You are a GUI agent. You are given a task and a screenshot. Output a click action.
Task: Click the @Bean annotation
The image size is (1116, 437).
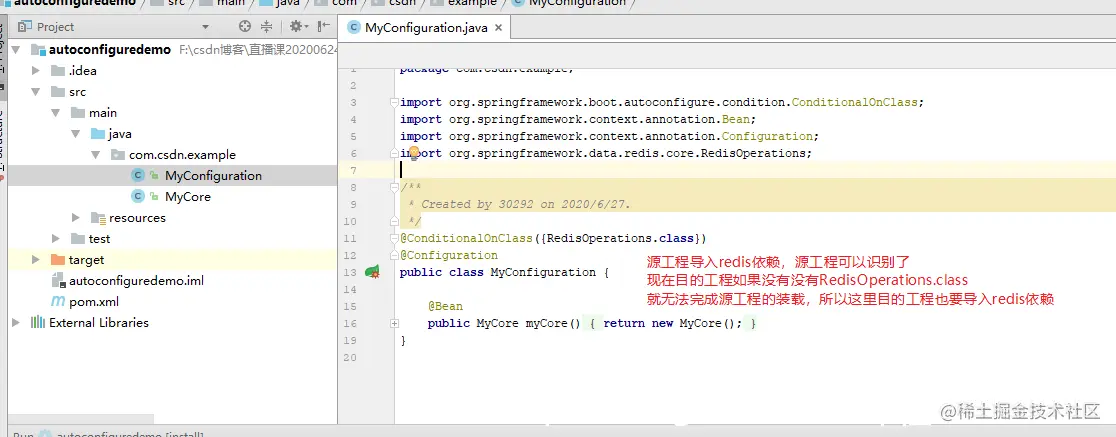click(445, 306)
